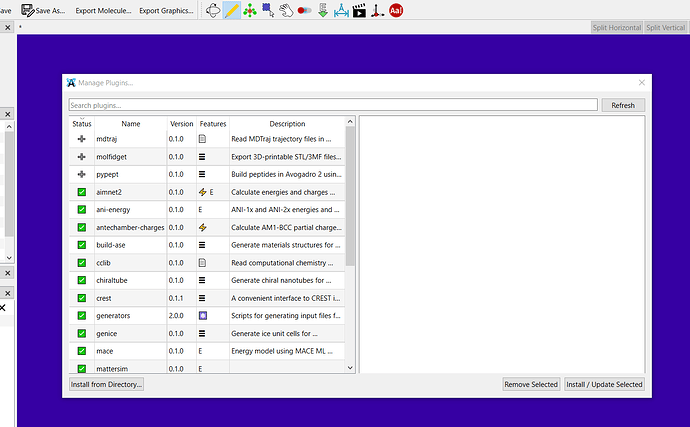This screenshot has width=690, height=427.
Task: Sort plugins by the Description column header
Action: coord(287,124)
